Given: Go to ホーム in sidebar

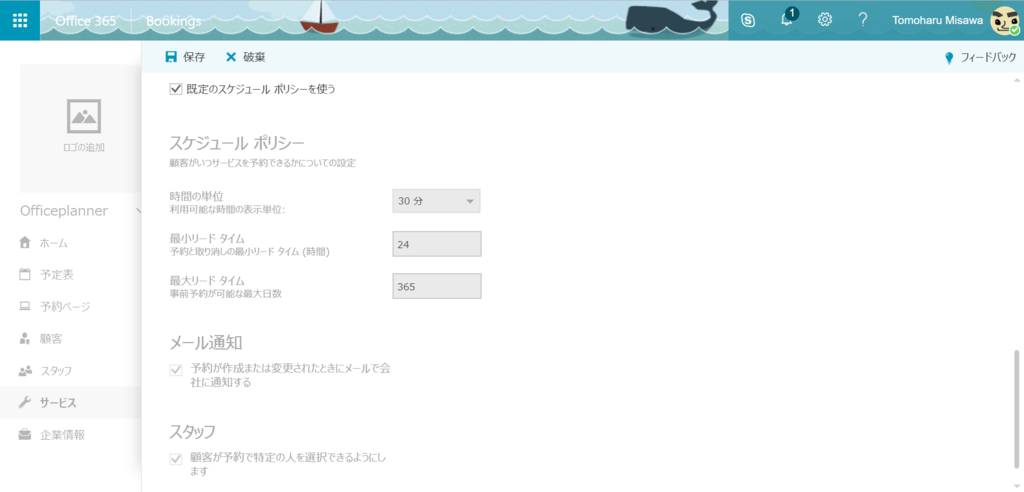Looking at the screenshot, I should (54, 243).
